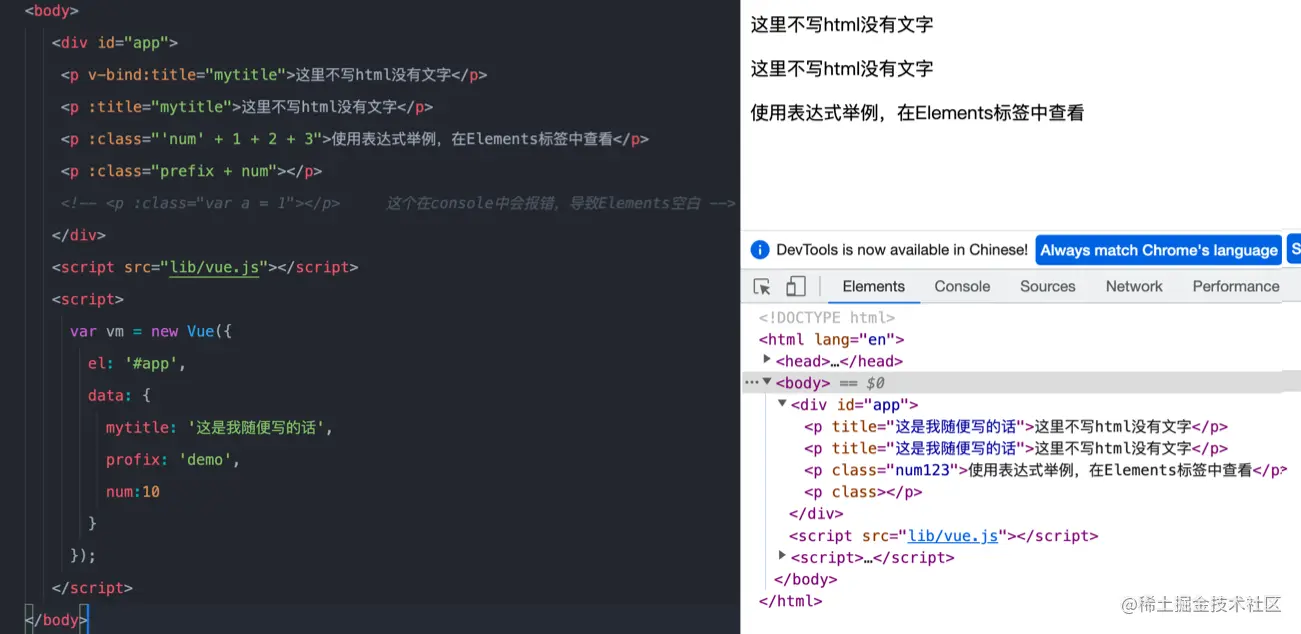Select the closing </html> tag line
This screenshot has width=1301, height=634.
pos(791,601)
